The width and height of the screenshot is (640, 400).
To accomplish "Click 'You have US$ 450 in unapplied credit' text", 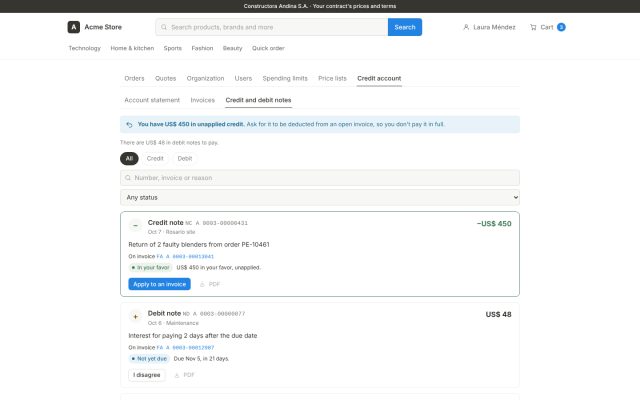I will [191, 124].
